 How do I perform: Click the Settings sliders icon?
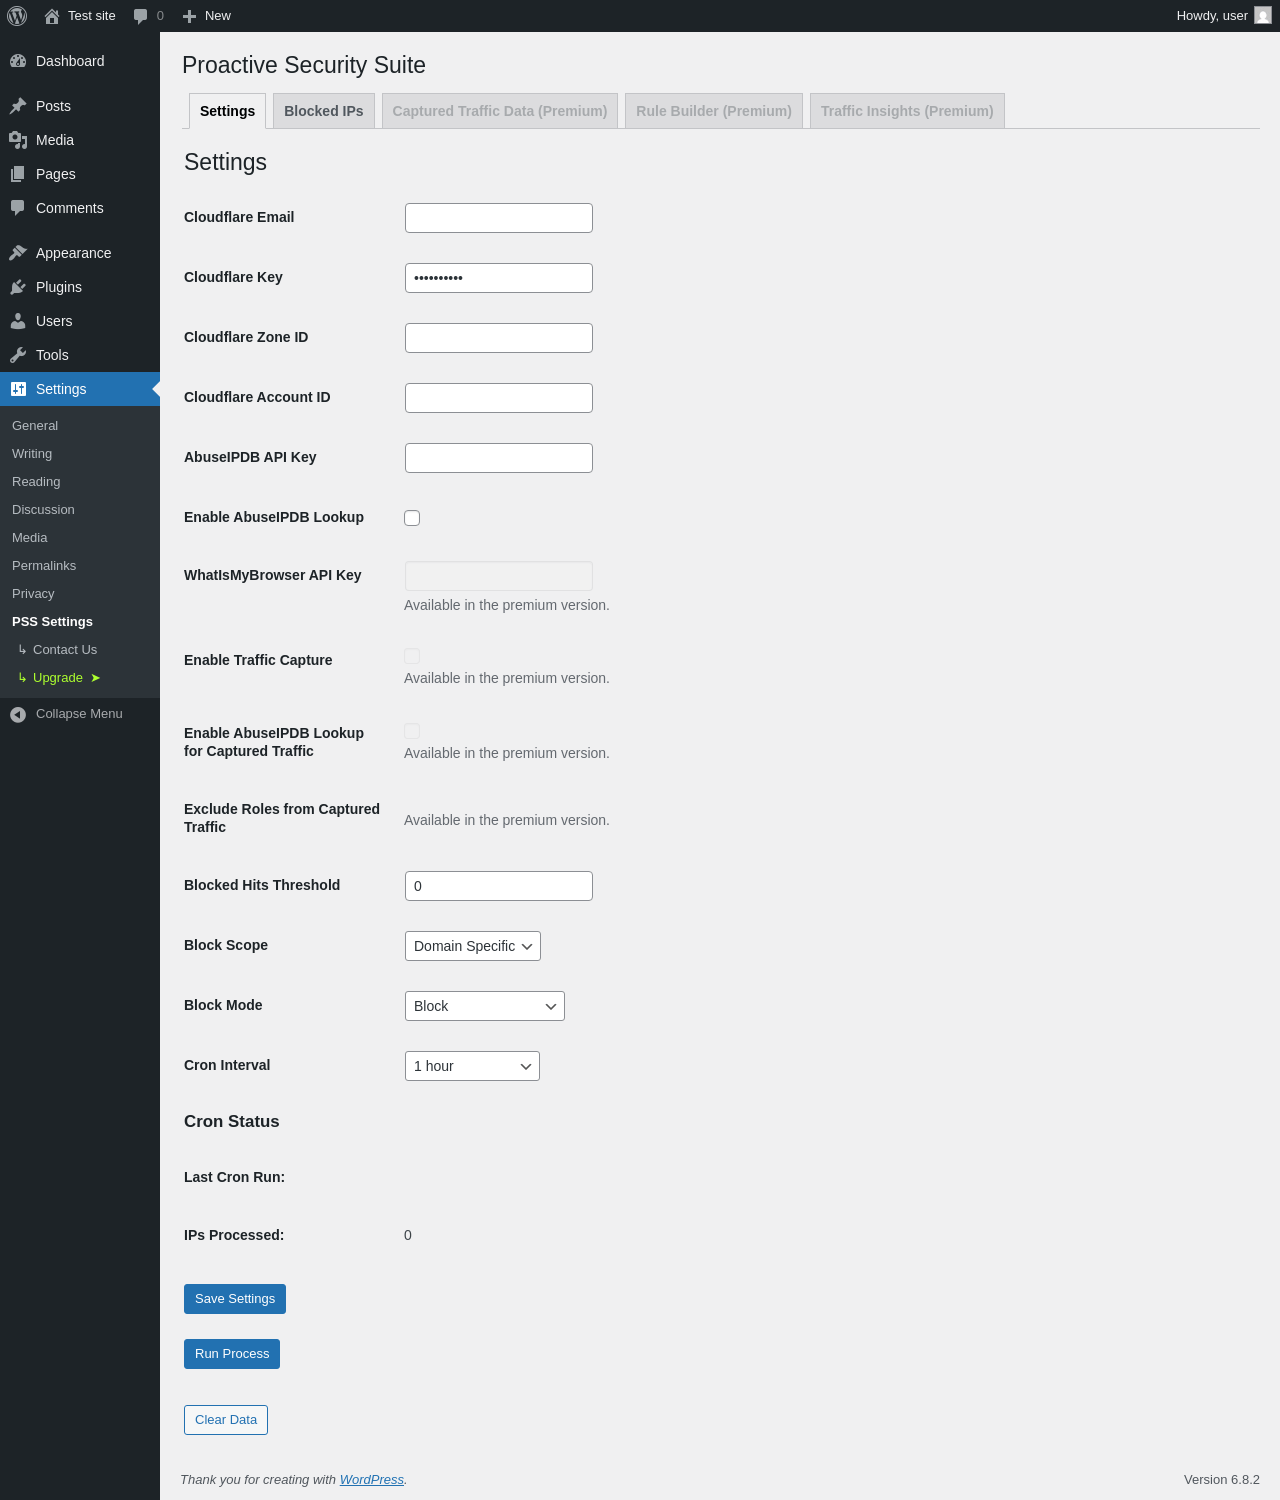click(18, 389)
